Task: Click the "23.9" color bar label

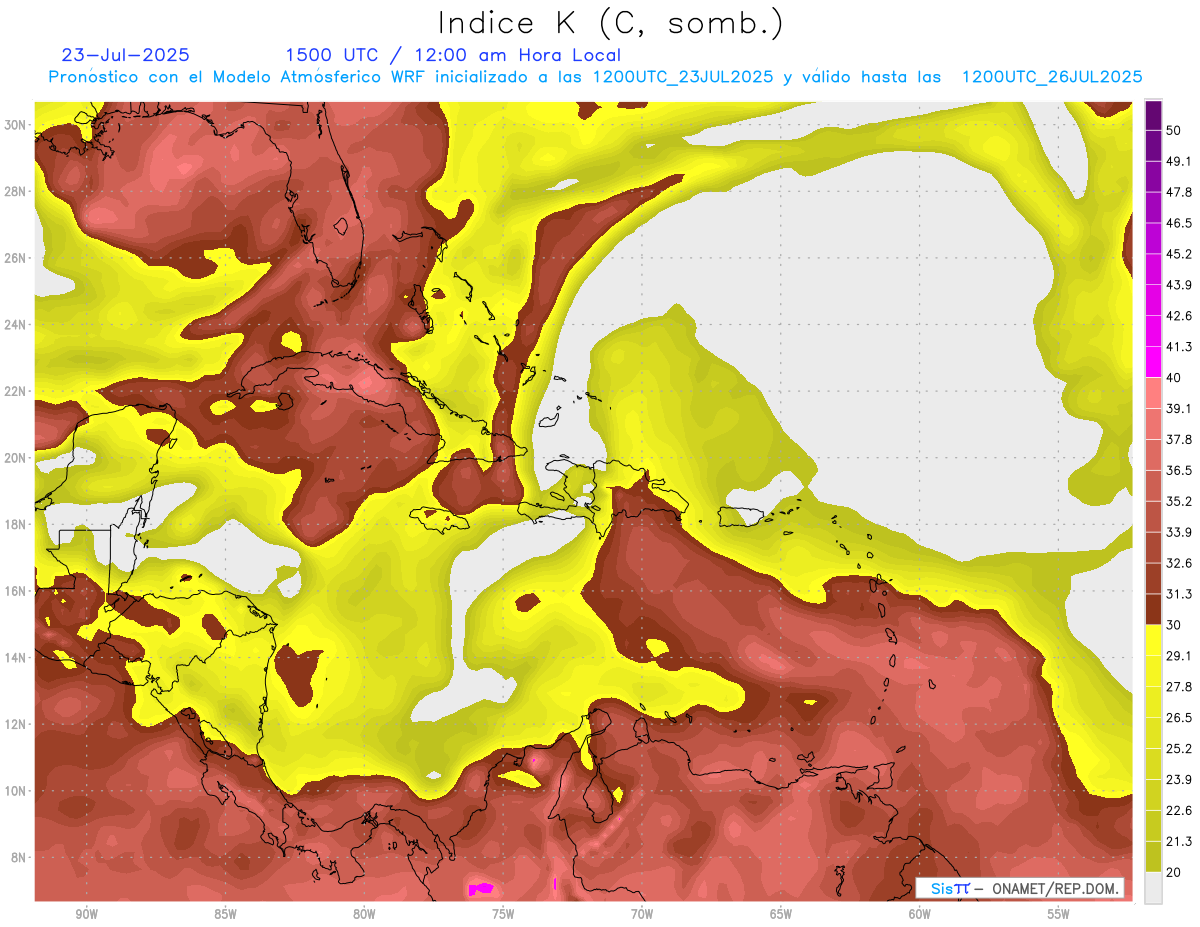Action: (x=1179, y=779)
